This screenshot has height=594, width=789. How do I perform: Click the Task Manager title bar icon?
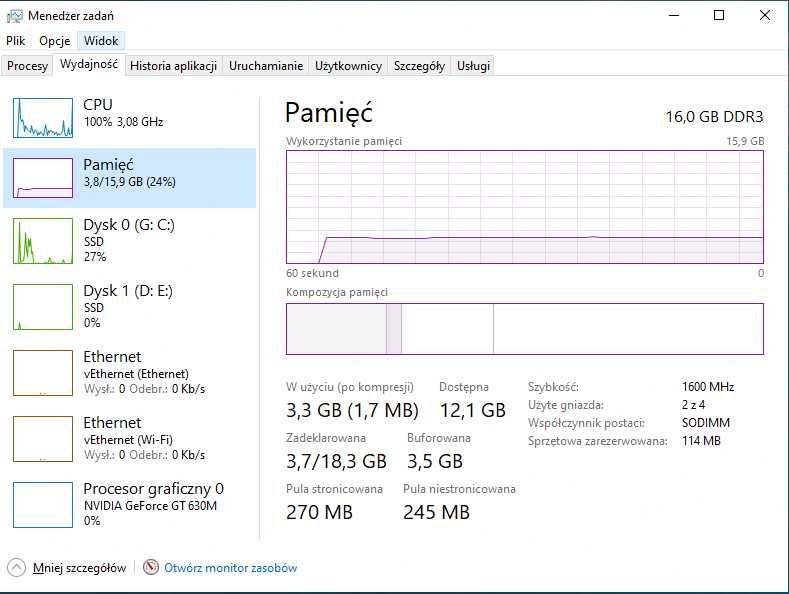click(x=14, y=15)
